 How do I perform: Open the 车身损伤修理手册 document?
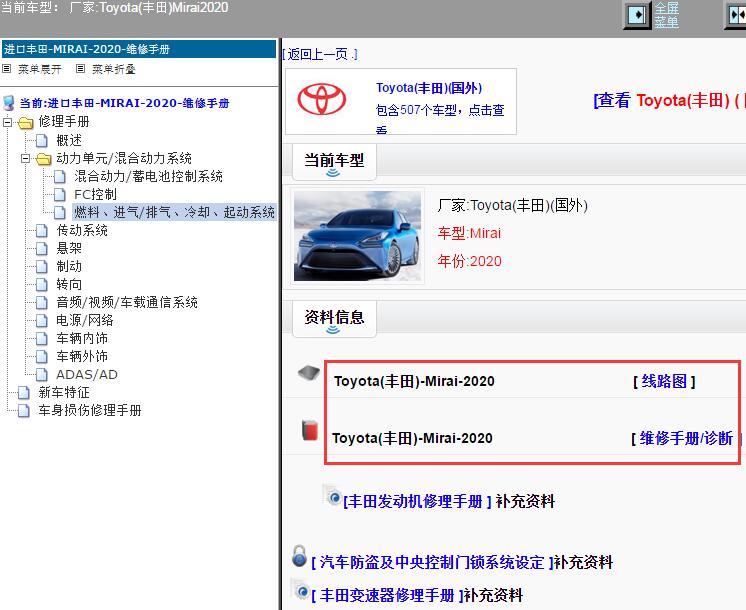[x=89, y=410]
